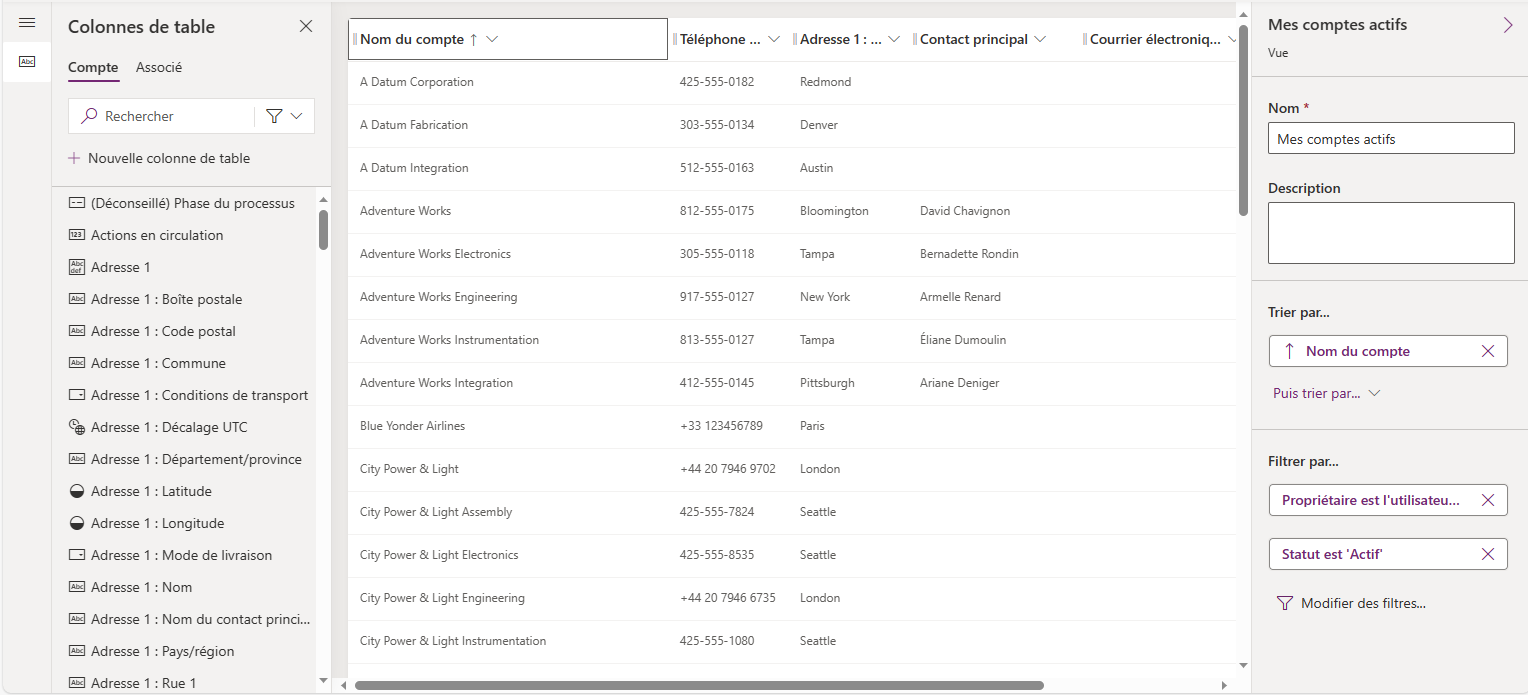Image resolution: width=1528 pixels, height=695 pixels.
Task: Close the Colonnes de table panel
Action: pyautogui.click(x=306, y=26)
